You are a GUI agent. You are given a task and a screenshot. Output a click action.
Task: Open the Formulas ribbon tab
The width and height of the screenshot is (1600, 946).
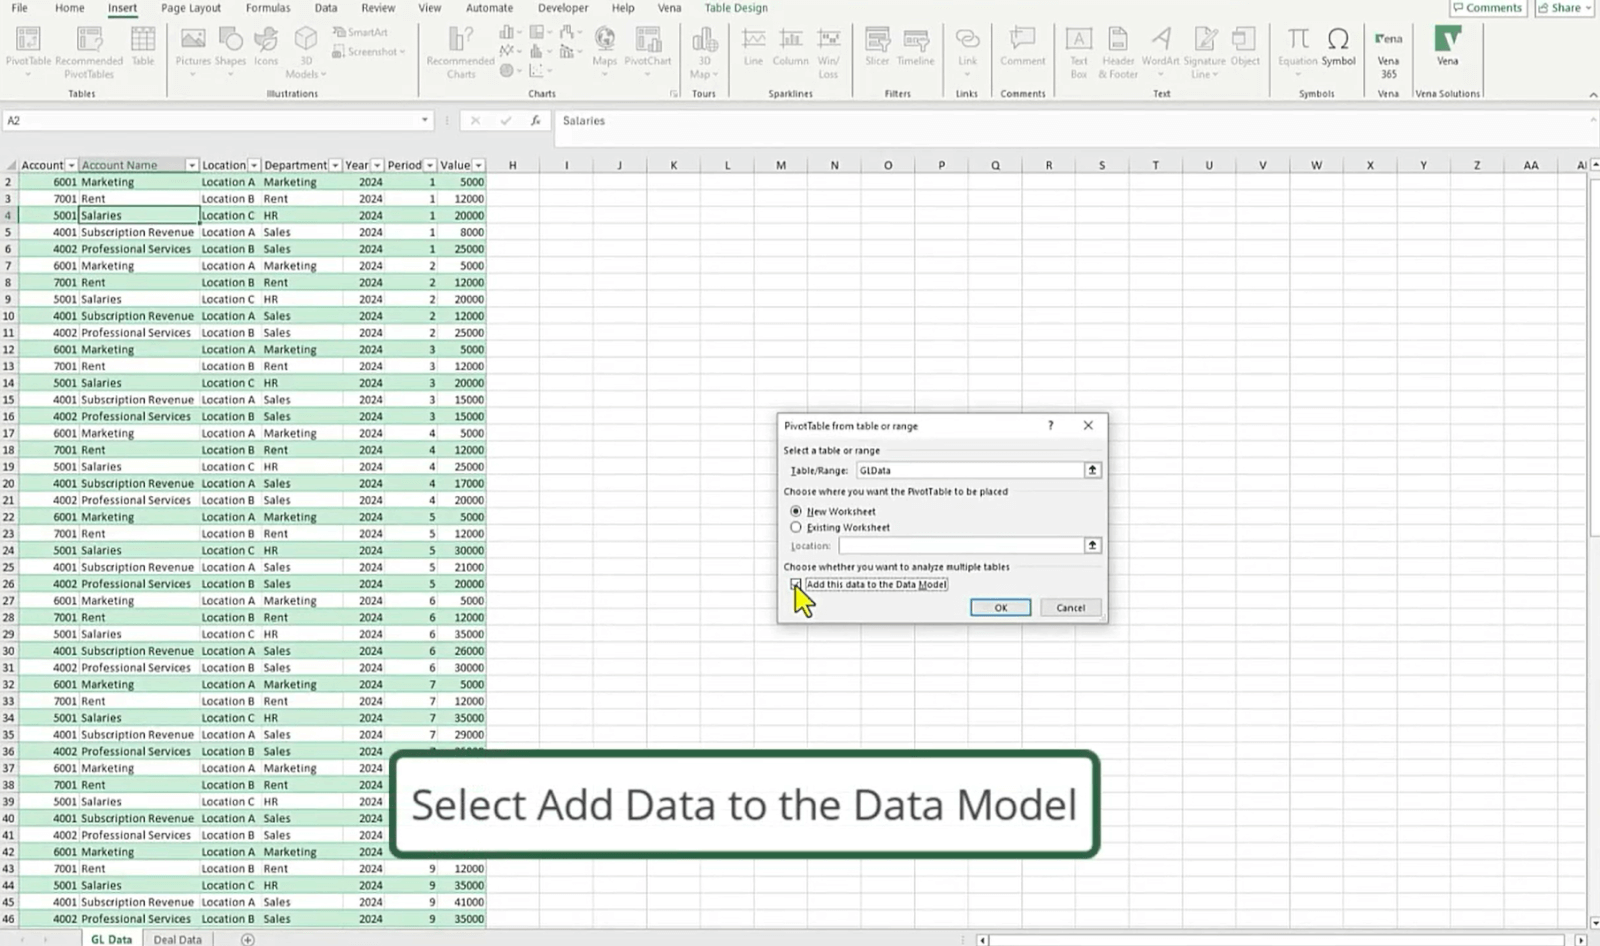[268, 8]
